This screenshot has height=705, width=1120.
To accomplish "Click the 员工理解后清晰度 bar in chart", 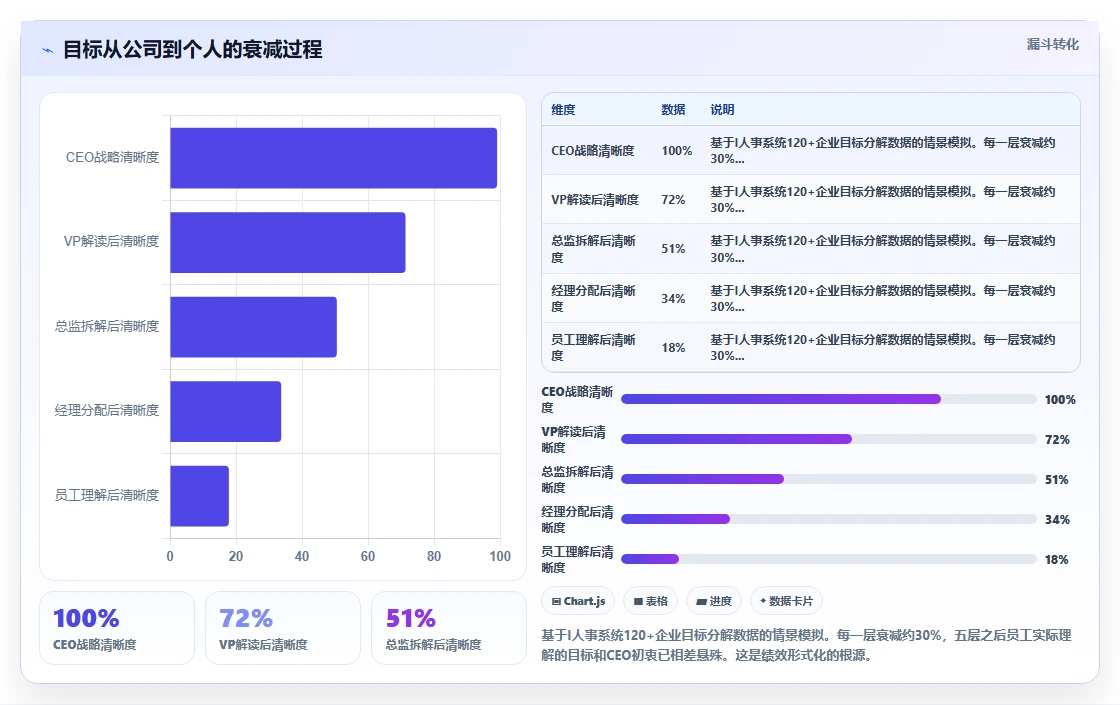I will (199, 496).
